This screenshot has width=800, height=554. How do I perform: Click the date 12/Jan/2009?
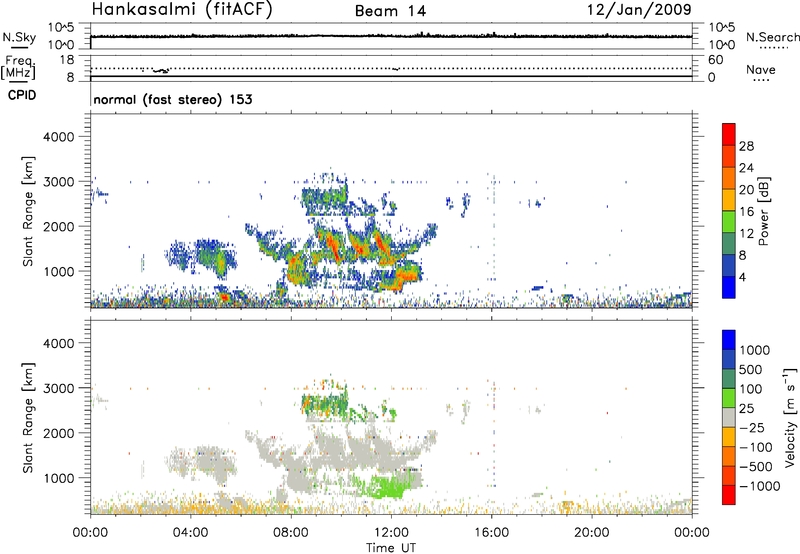pyautogui.click(x=639, y=9)
